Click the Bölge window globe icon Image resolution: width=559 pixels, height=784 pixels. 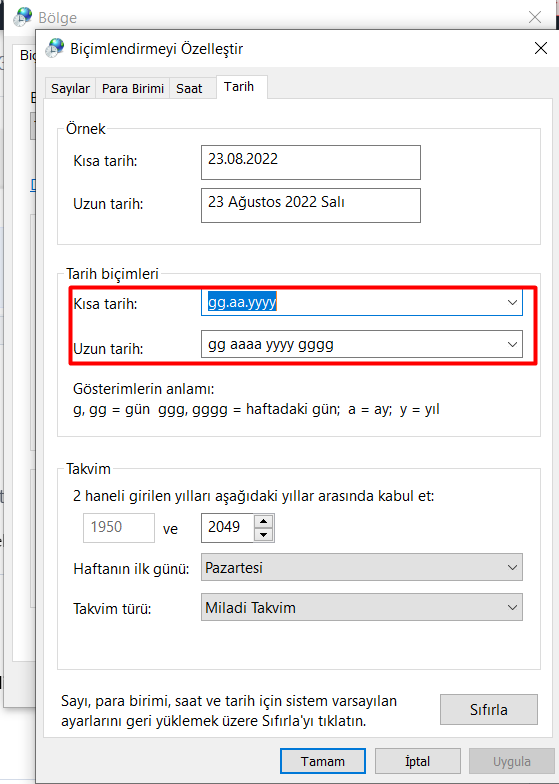22,17
